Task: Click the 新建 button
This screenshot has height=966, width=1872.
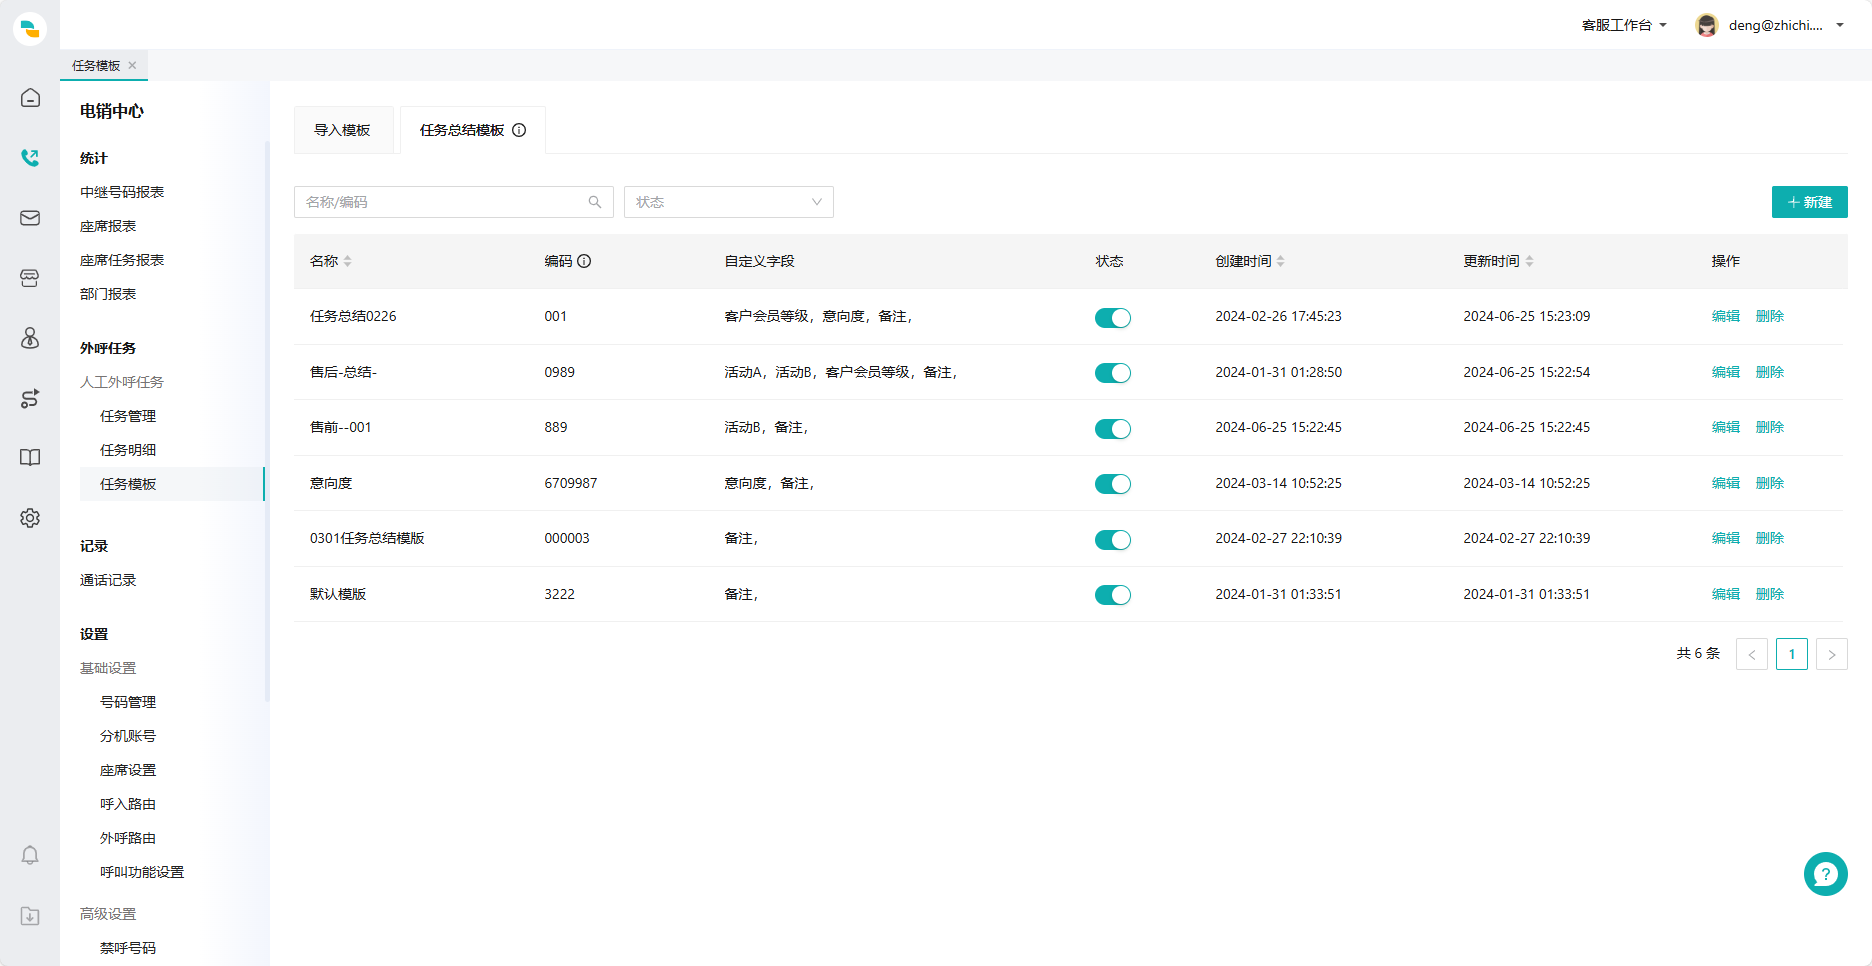Action: (x=1809, y=202)
